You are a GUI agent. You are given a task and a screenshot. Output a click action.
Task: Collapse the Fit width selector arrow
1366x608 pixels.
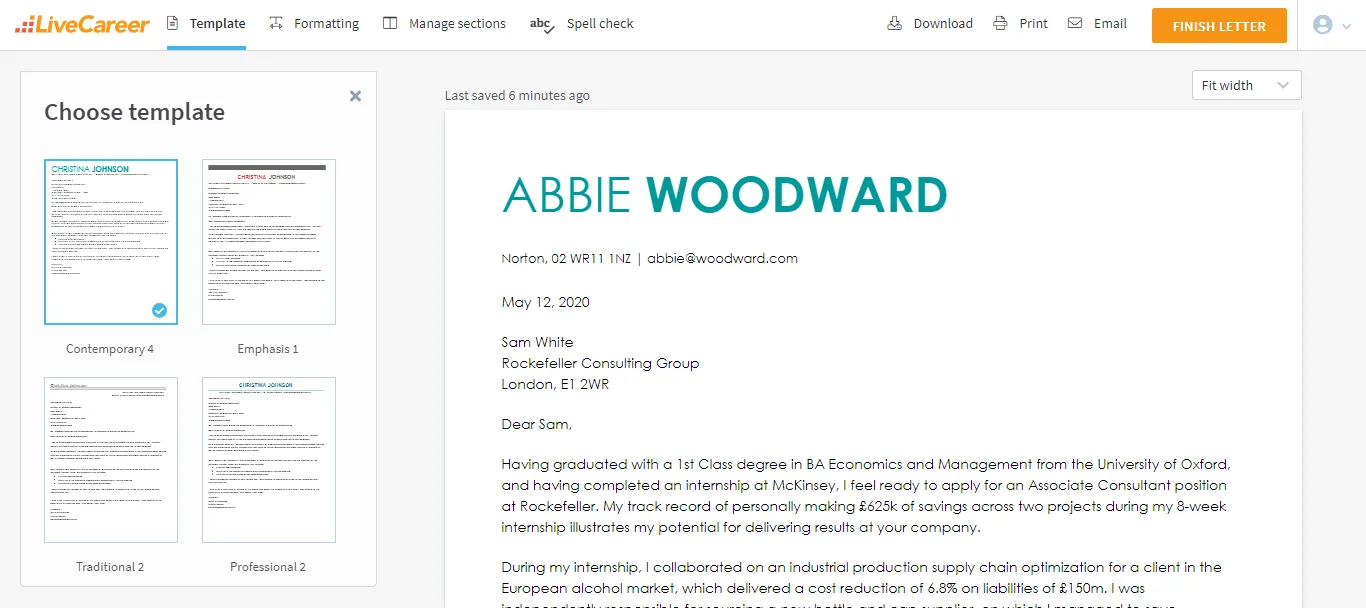point(1283,85)
